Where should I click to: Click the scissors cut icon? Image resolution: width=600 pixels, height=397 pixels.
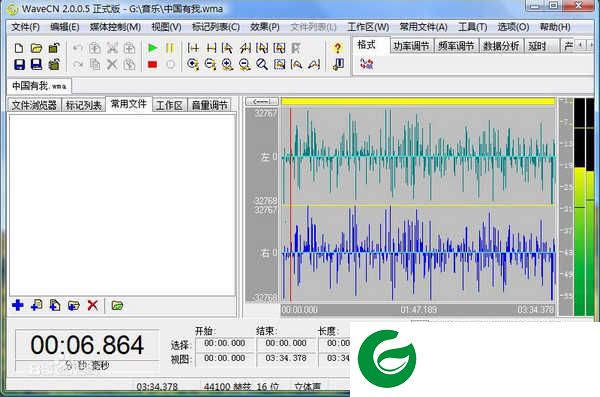[x=112, y=48]
